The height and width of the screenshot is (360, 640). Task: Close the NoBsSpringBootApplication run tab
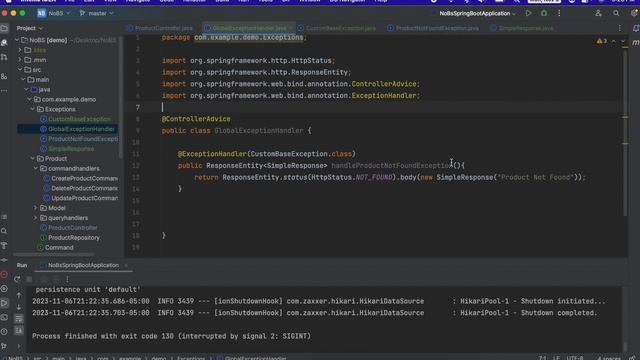pos(126,265)
